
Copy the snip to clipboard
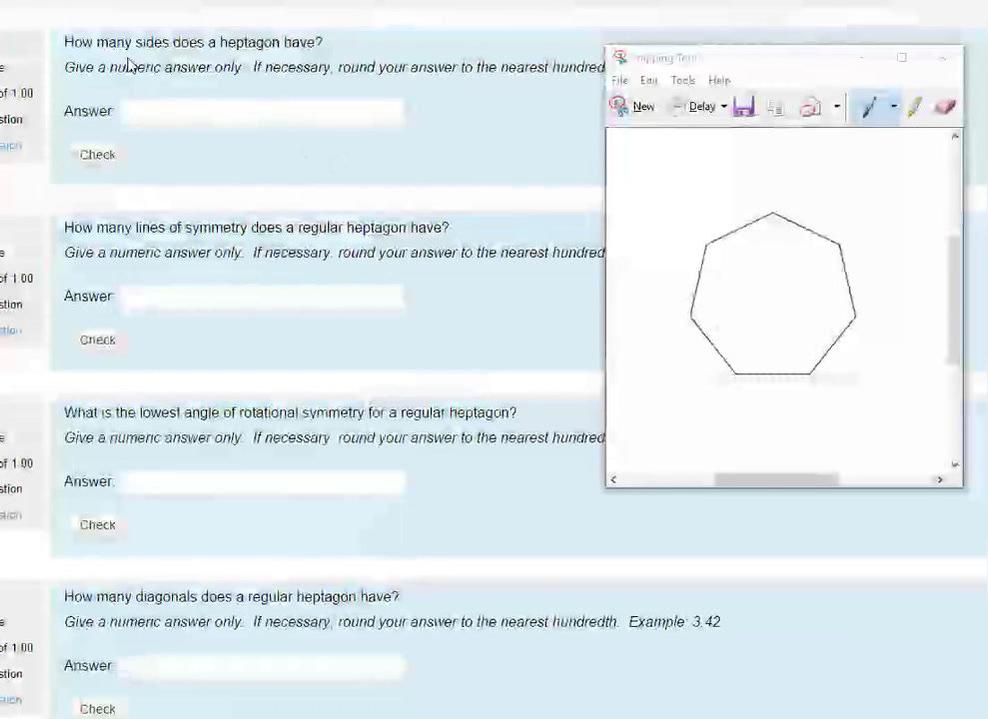[x=775, y=107]
